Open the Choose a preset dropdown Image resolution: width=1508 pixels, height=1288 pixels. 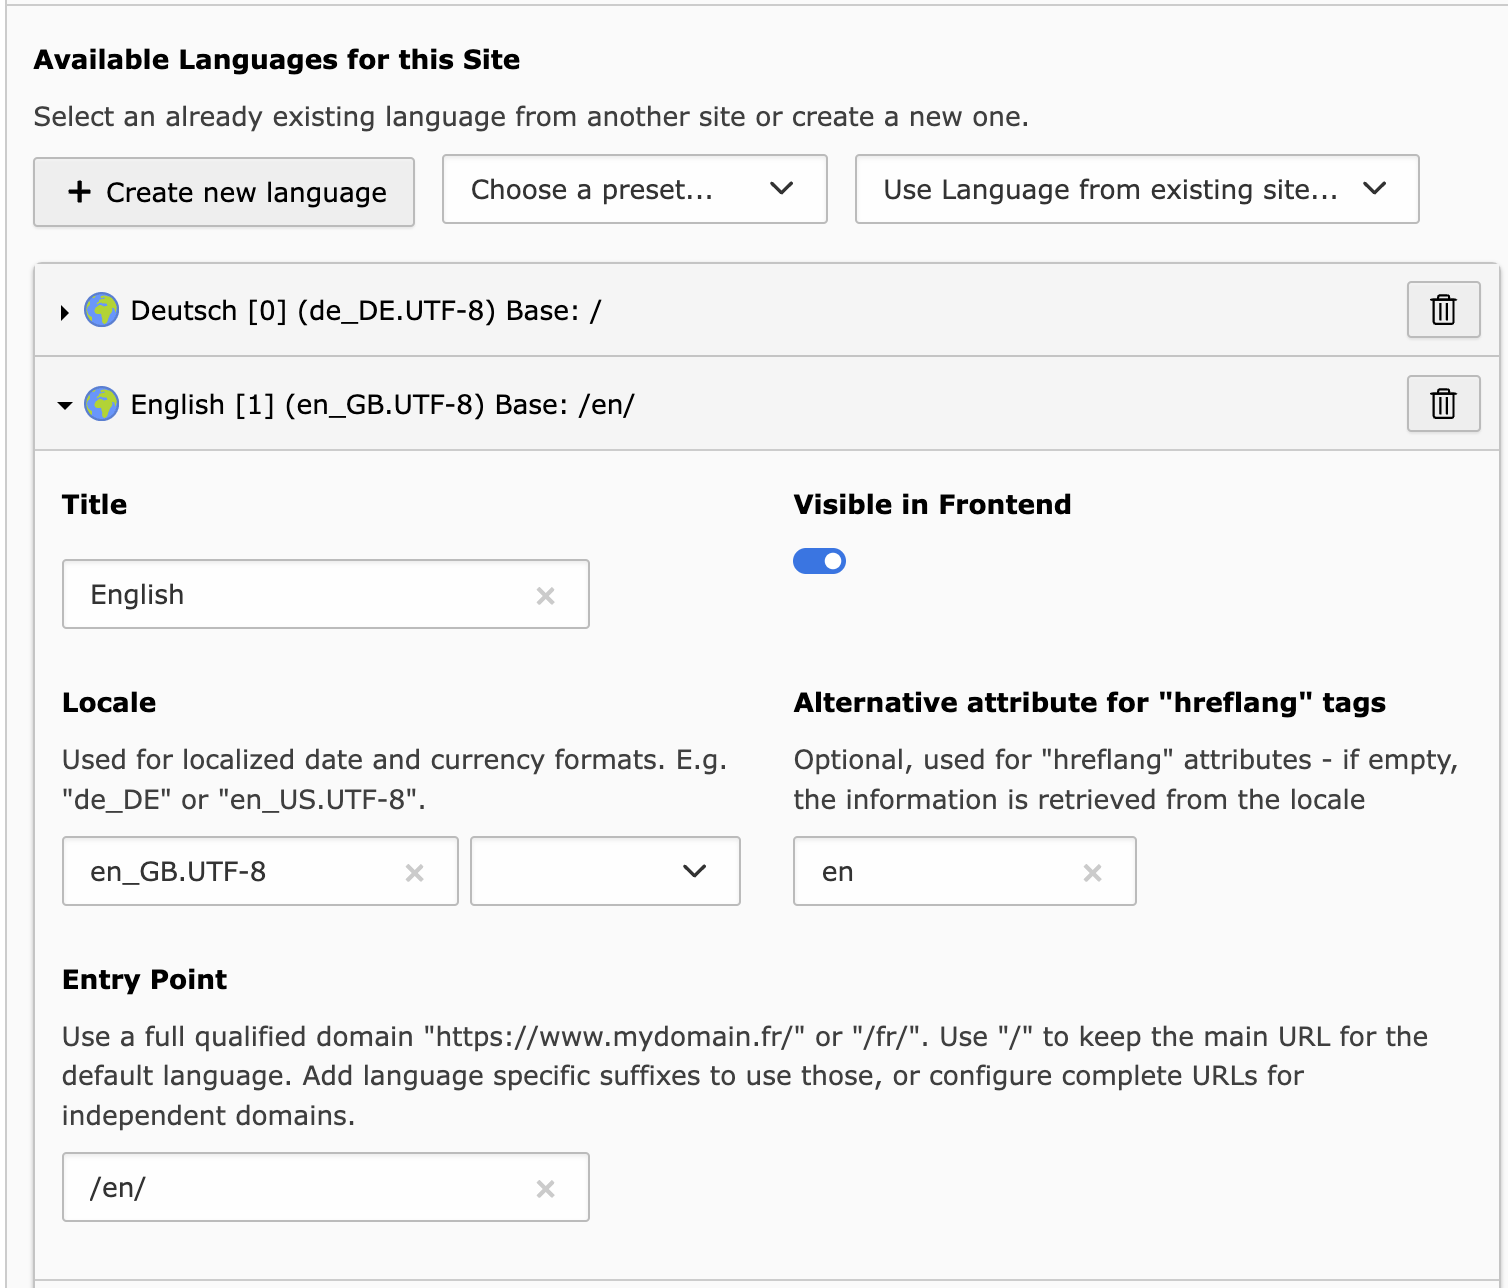click(x=634, y=189)
